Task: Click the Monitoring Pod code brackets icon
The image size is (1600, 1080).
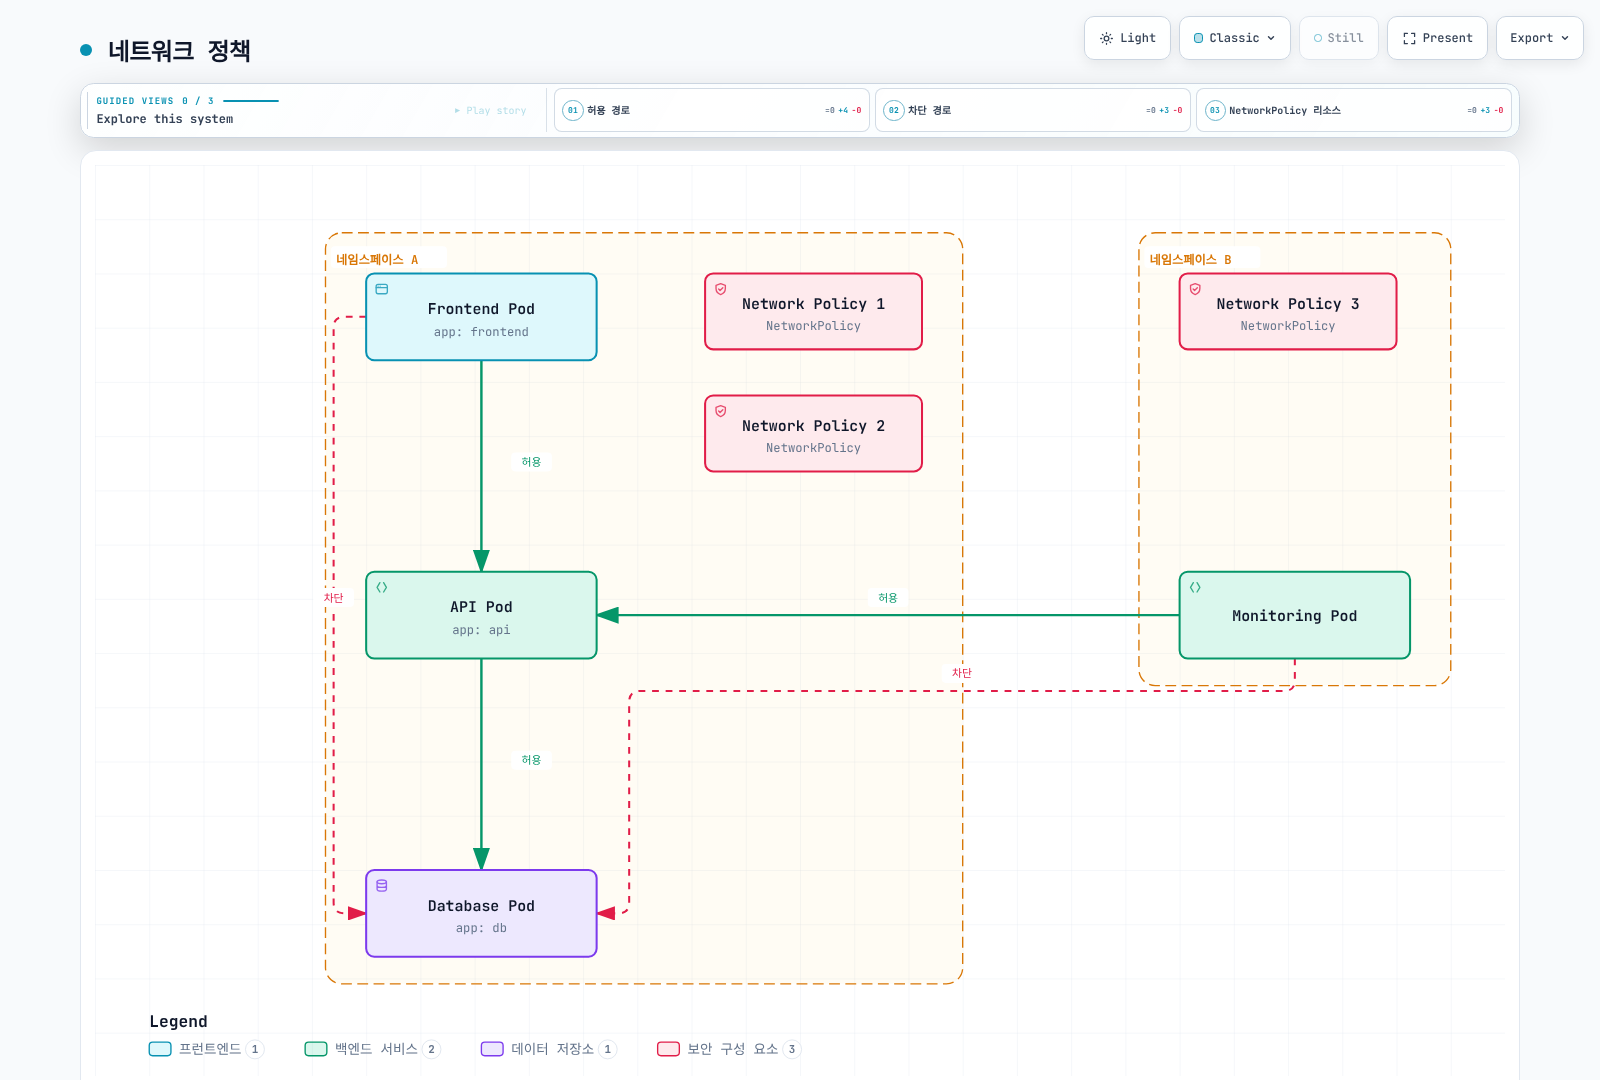Action: coord(1195,587)
